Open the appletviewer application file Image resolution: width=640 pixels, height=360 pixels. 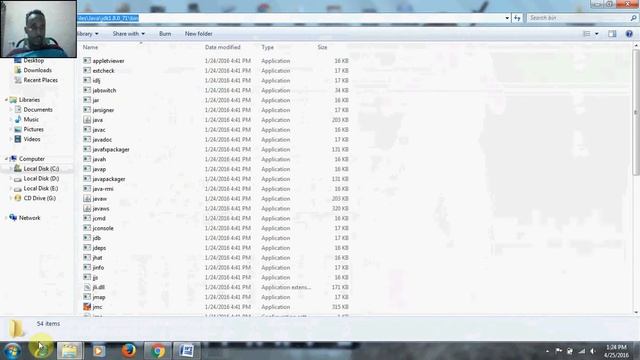point(108,61)
